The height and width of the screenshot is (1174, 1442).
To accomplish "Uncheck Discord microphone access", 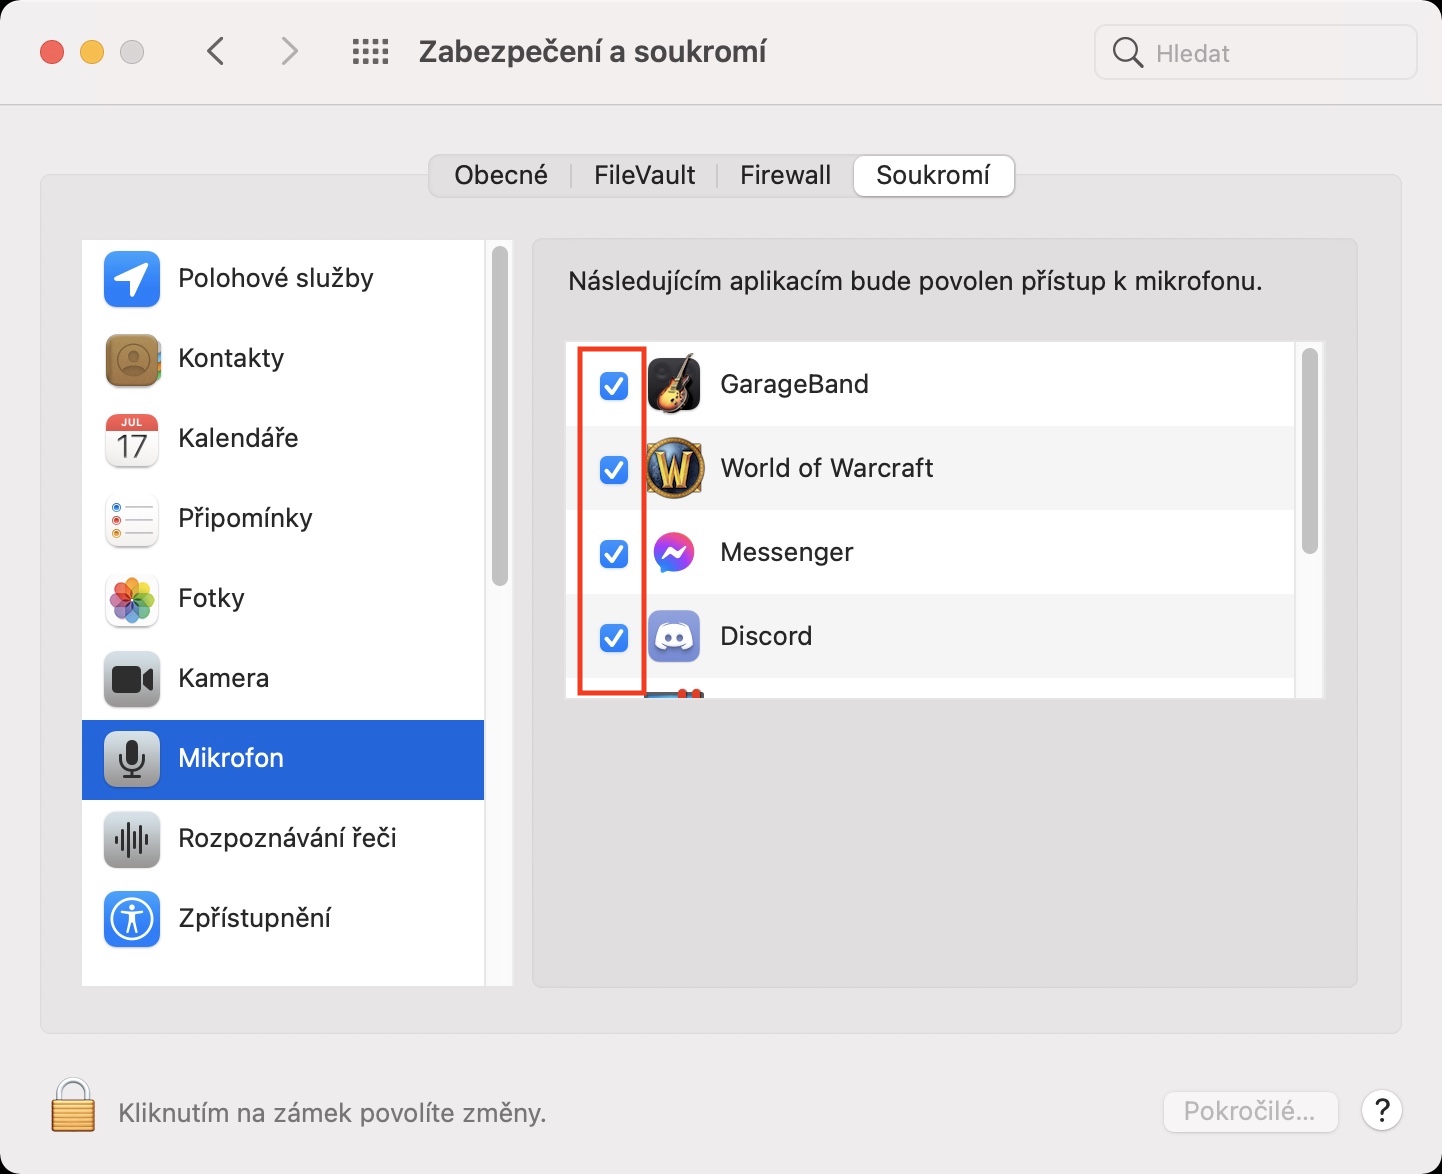I will (614, 637).
